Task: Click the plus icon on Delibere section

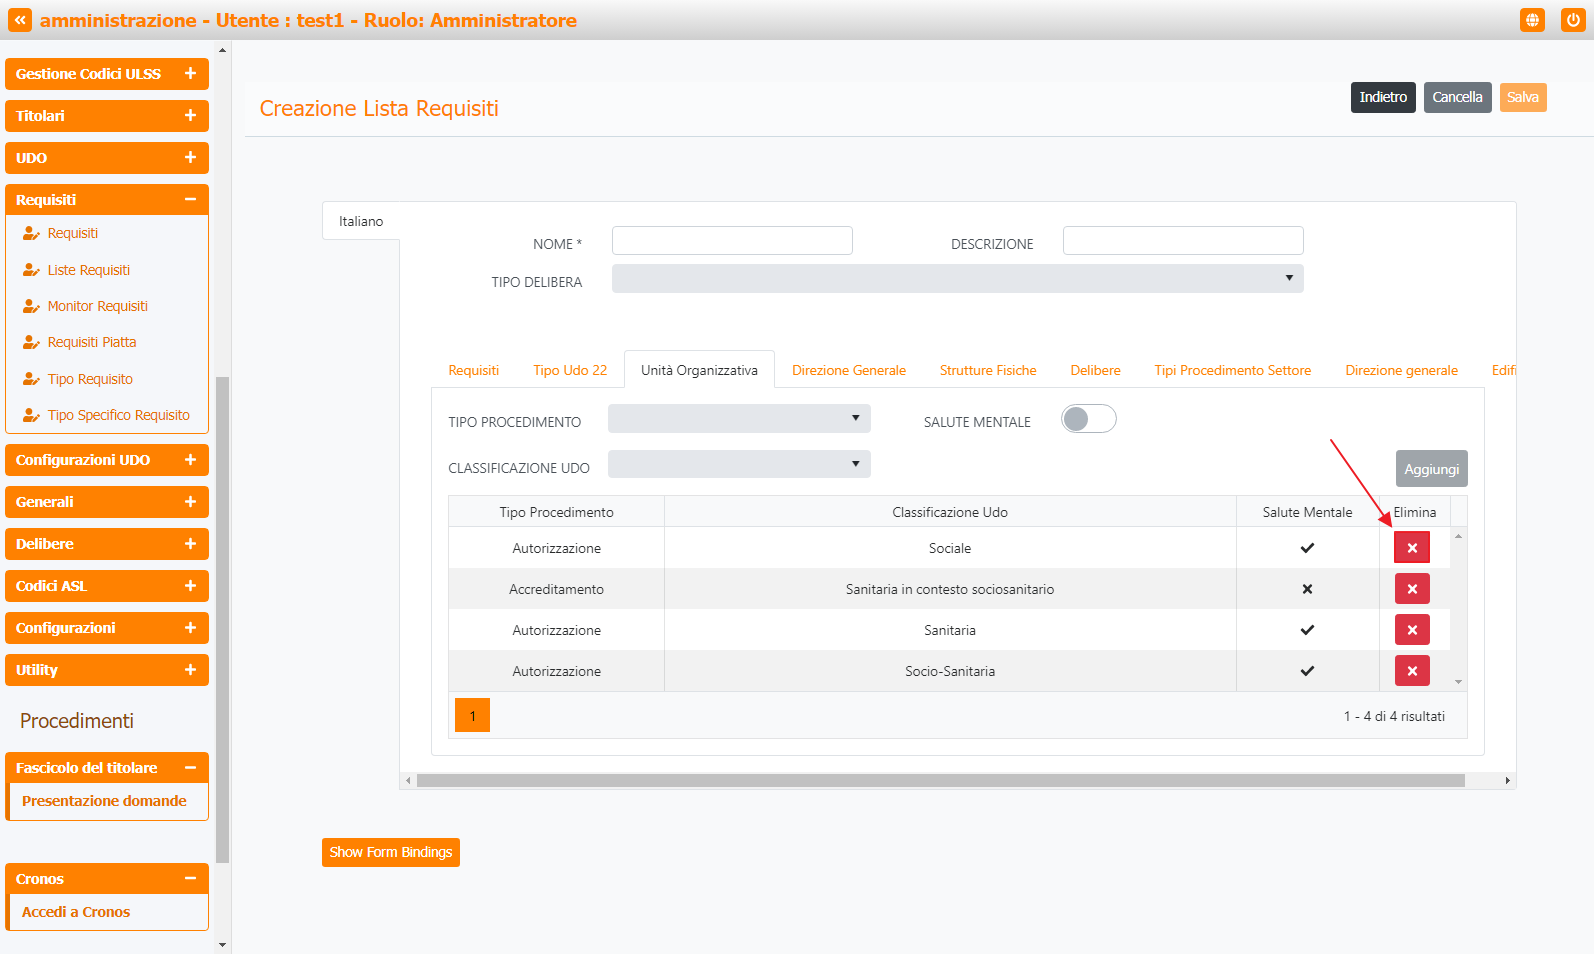Action: tap(190, 544)
